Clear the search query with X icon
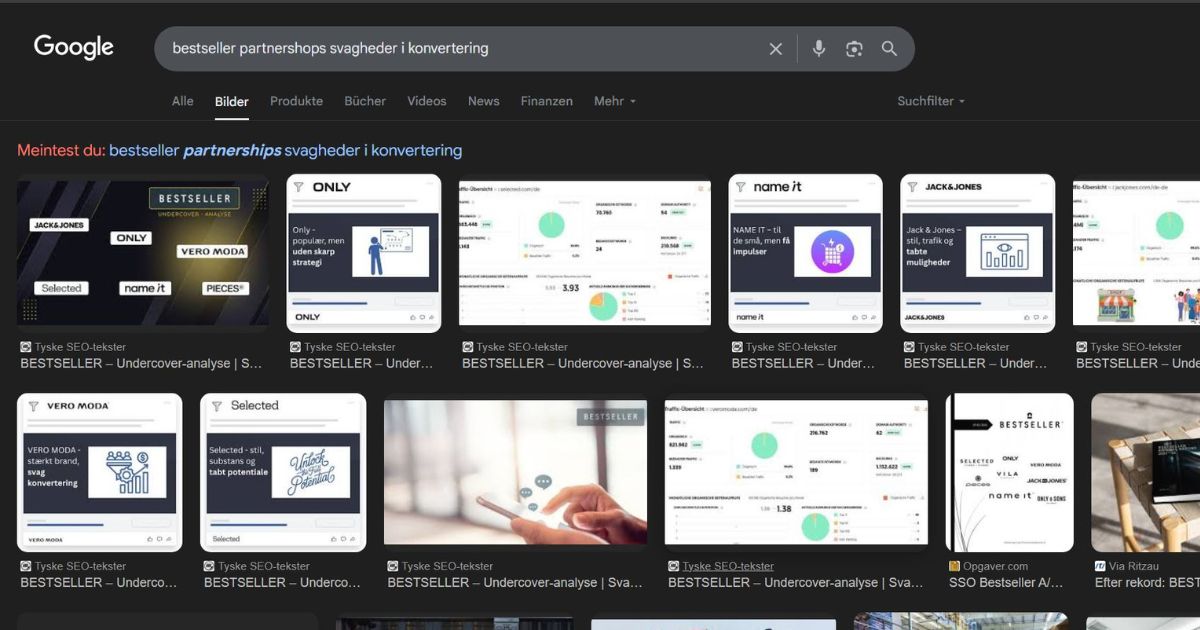This screenshot has width=1200, height=630. [776, 49]
